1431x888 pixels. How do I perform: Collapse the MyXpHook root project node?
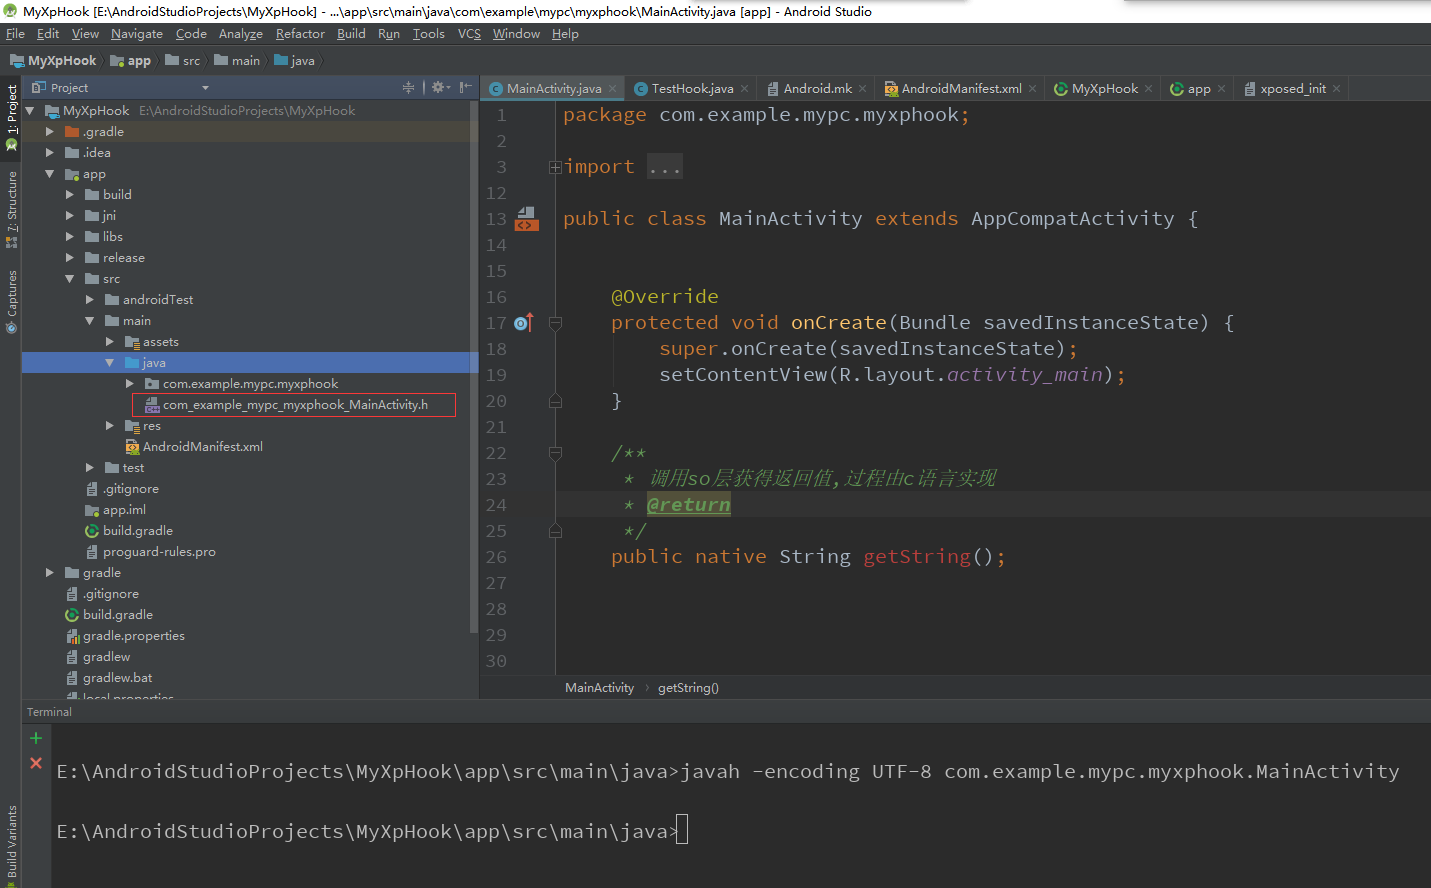pos(30,111)
